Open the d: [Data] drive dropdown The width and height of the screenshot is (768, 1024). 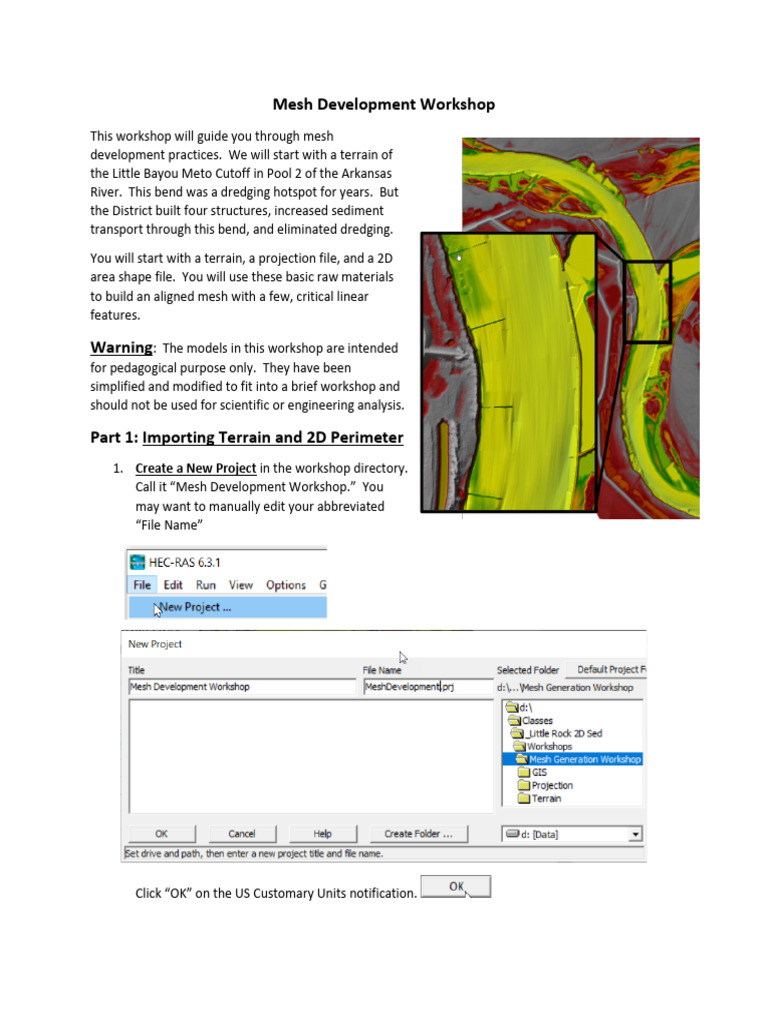[635, 835]
